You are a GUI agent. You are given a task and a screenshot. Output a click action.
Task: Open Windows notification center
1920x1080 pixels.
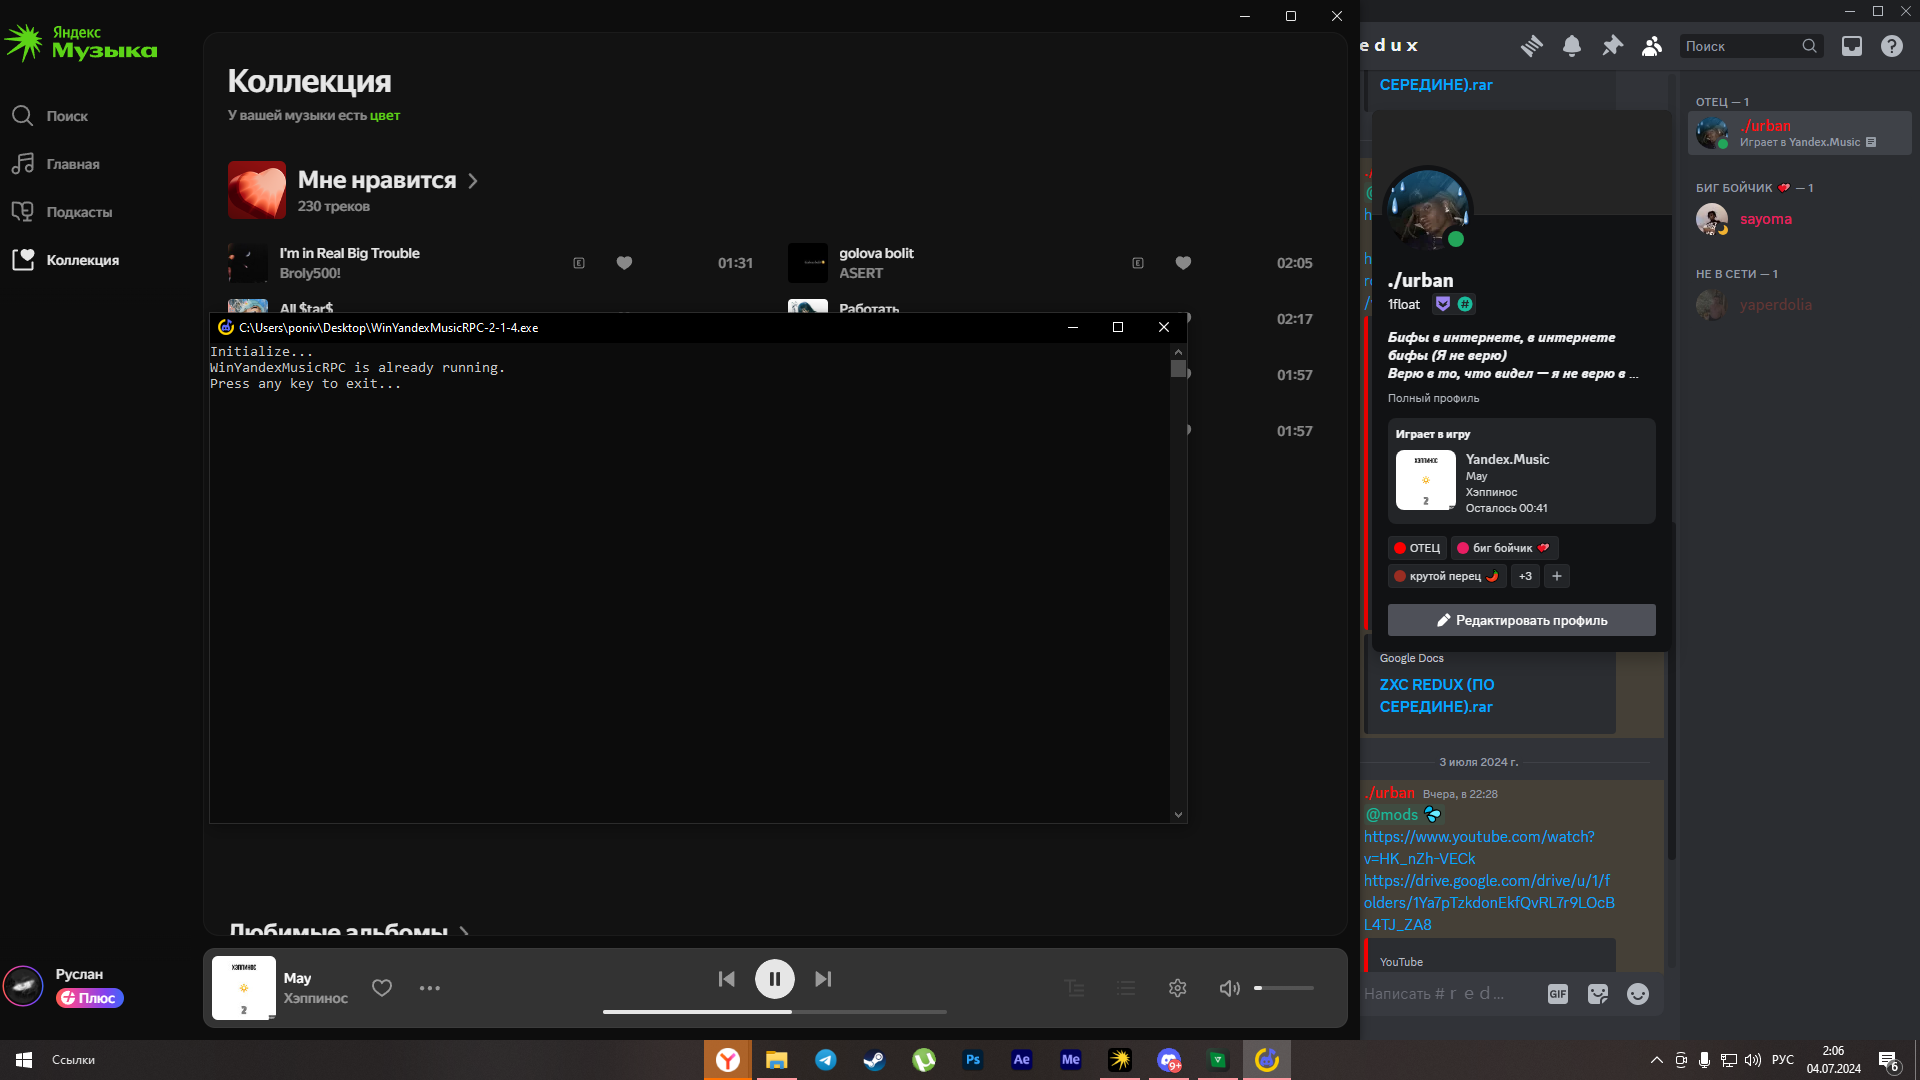pyautogui.click(x=1889, y=1060)
